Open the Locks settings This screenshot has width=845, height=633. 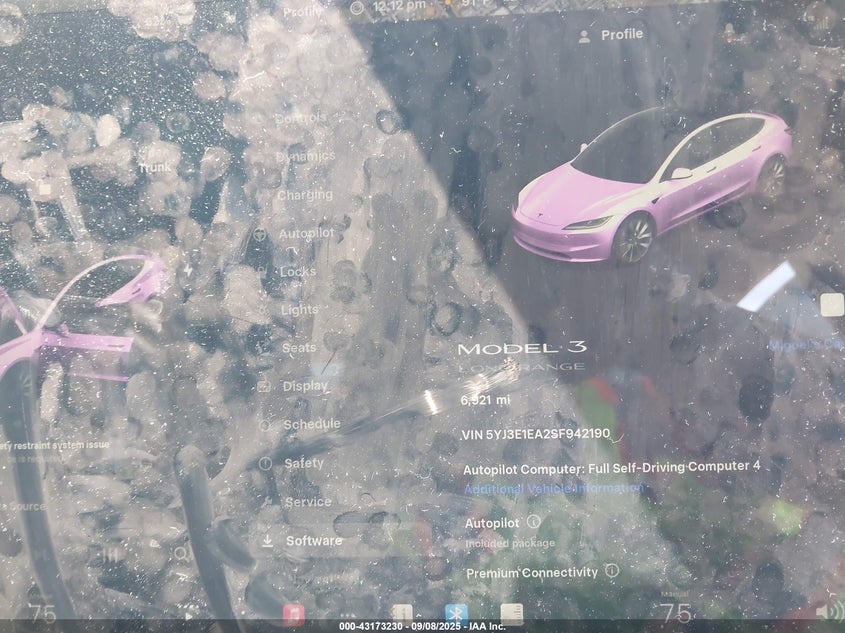(298, 272)
